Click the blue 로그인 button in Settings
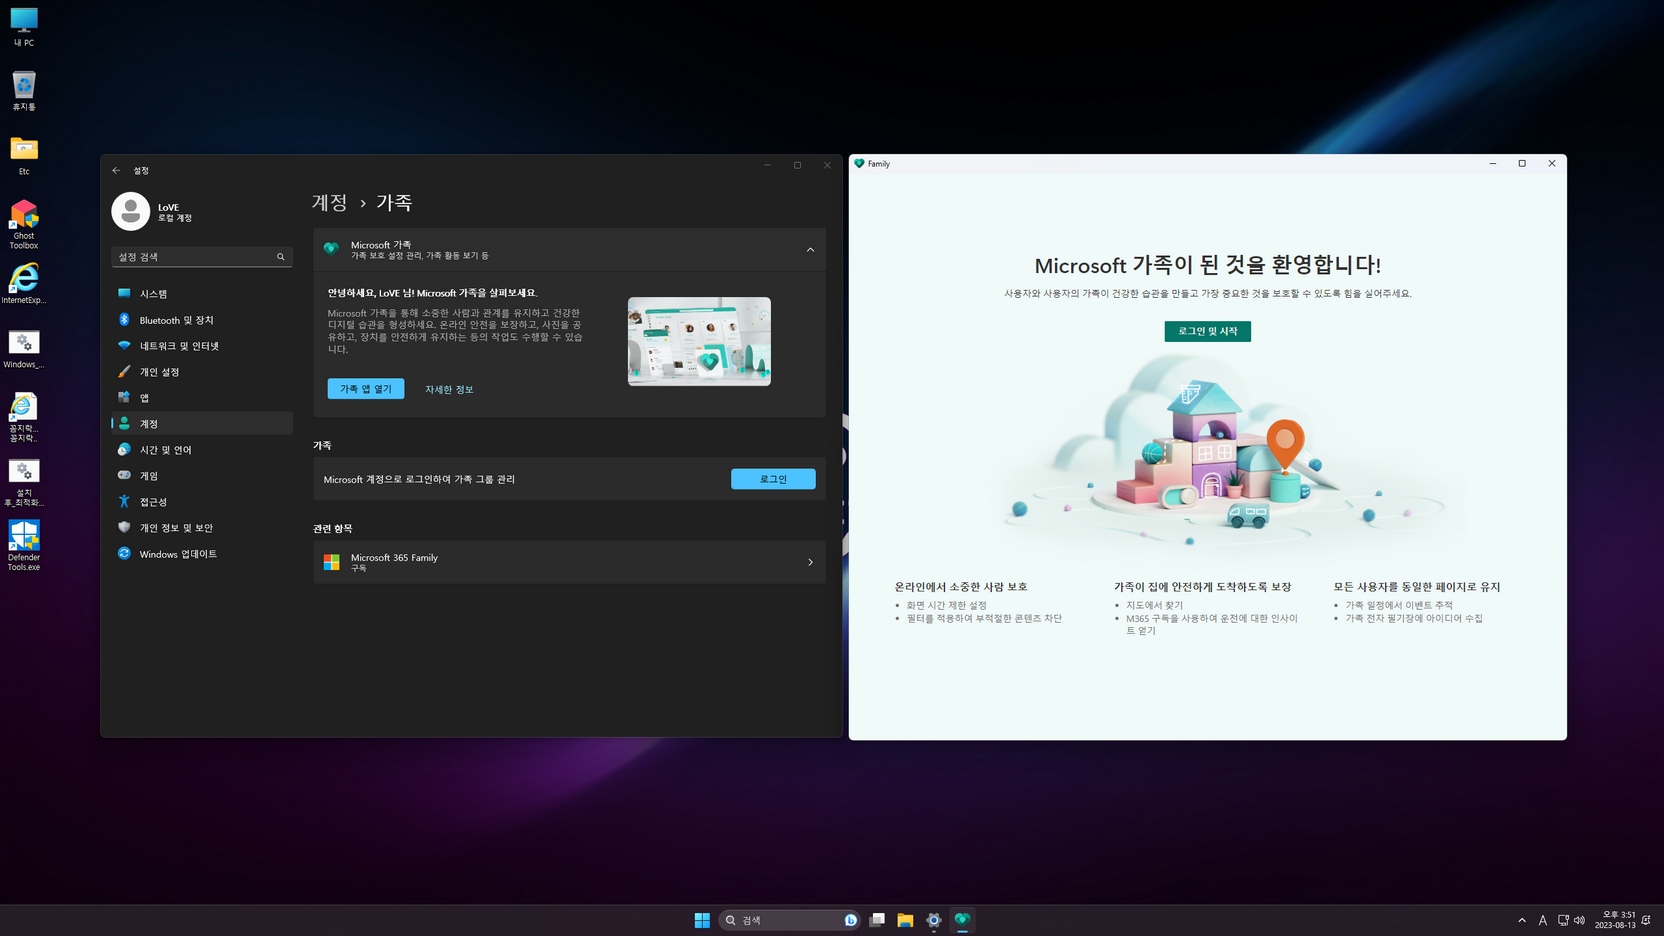This screenshot has width=1664, height=936. (773, 479)
